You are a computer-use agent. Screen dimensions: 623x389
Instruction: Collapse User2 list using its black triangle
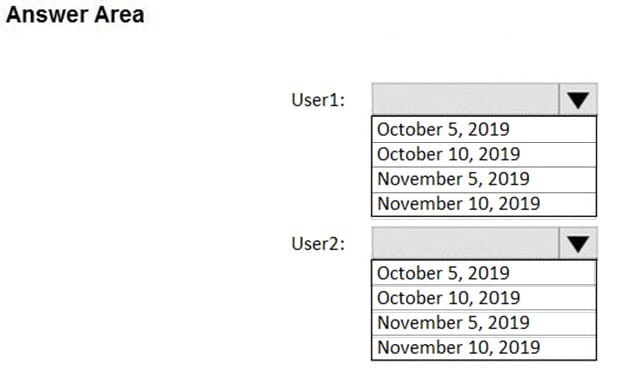point(578,243)
